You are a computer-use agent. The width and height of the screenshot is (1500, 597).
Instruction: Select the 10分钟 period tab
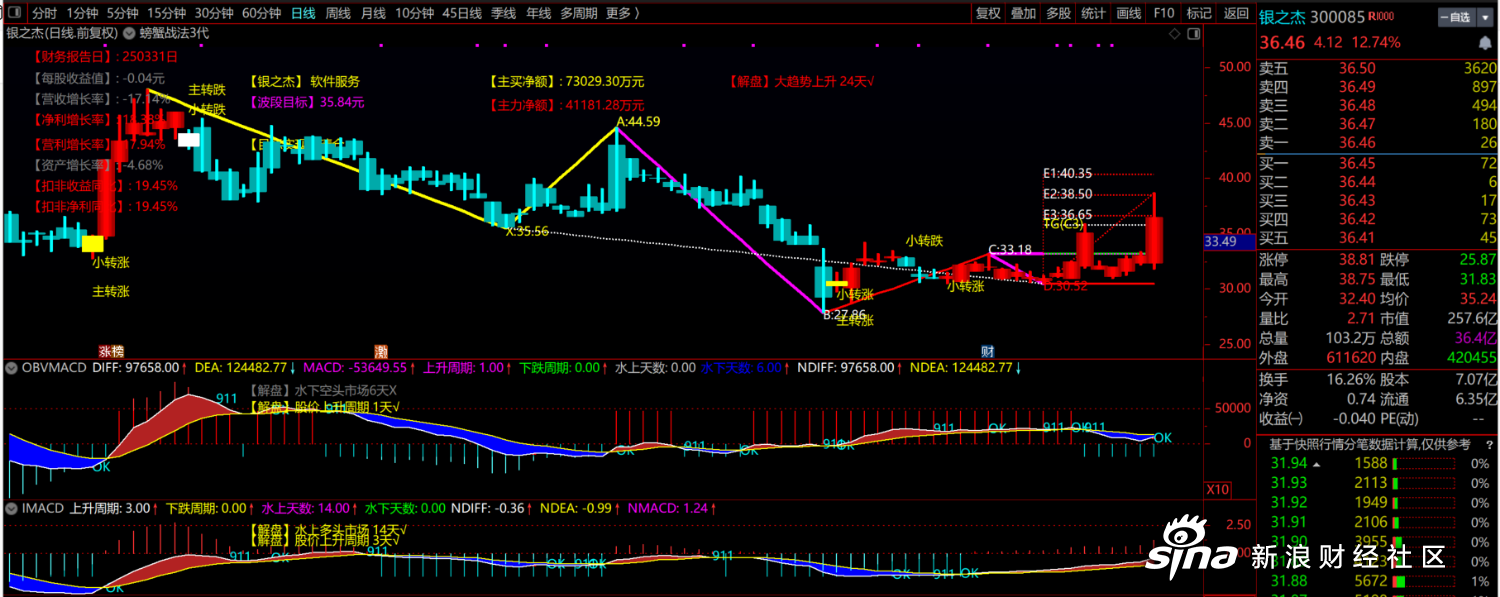(x=414, y=14)
